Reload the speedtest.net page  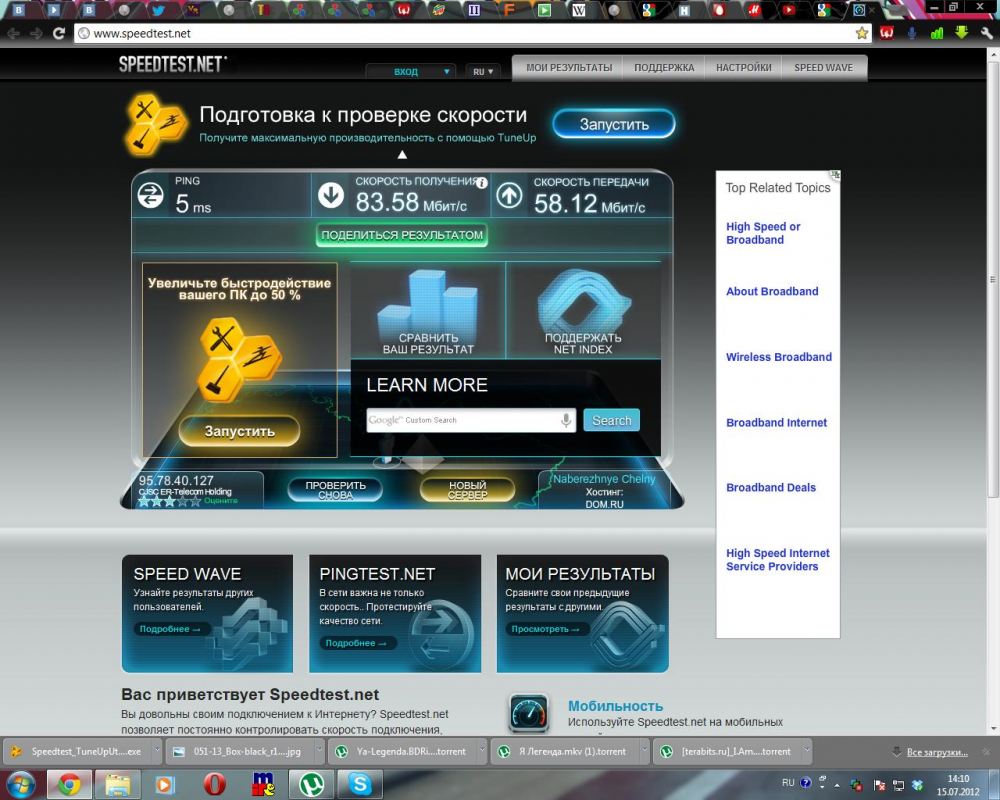point(59,33)
